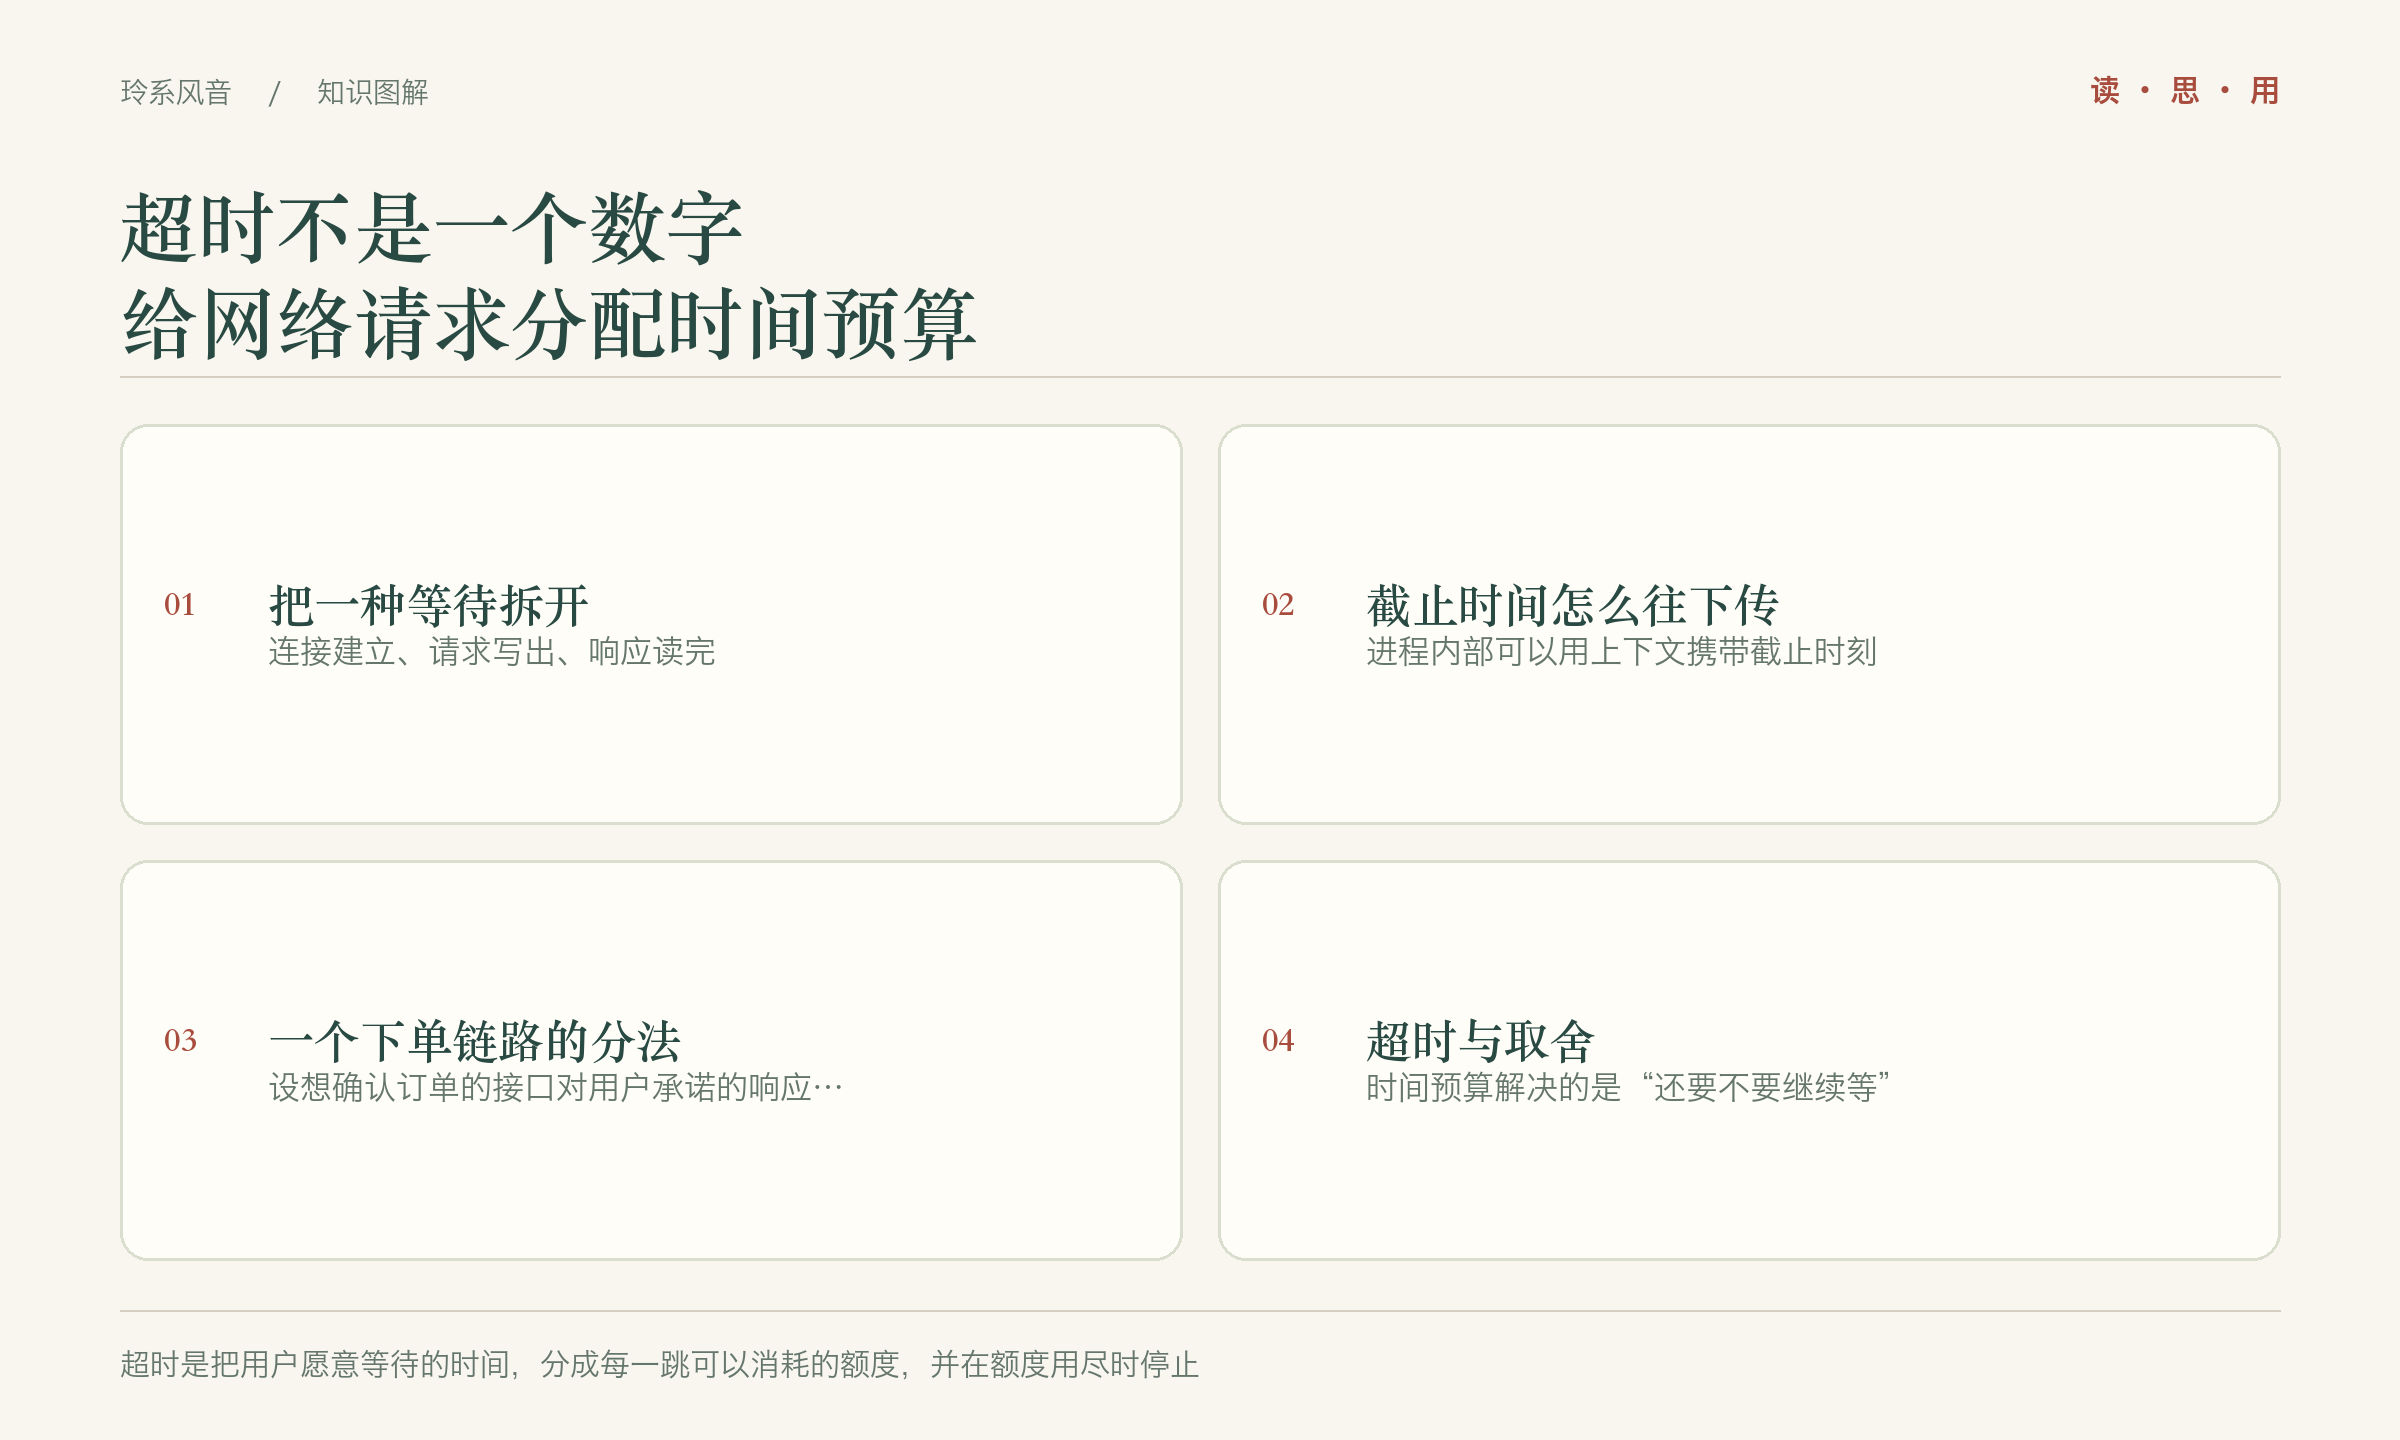The image size is (2400, 1440).
Task: Click the footer summary starting 超时是把用户愿意等待的时间
Action: pos(660,1365)
